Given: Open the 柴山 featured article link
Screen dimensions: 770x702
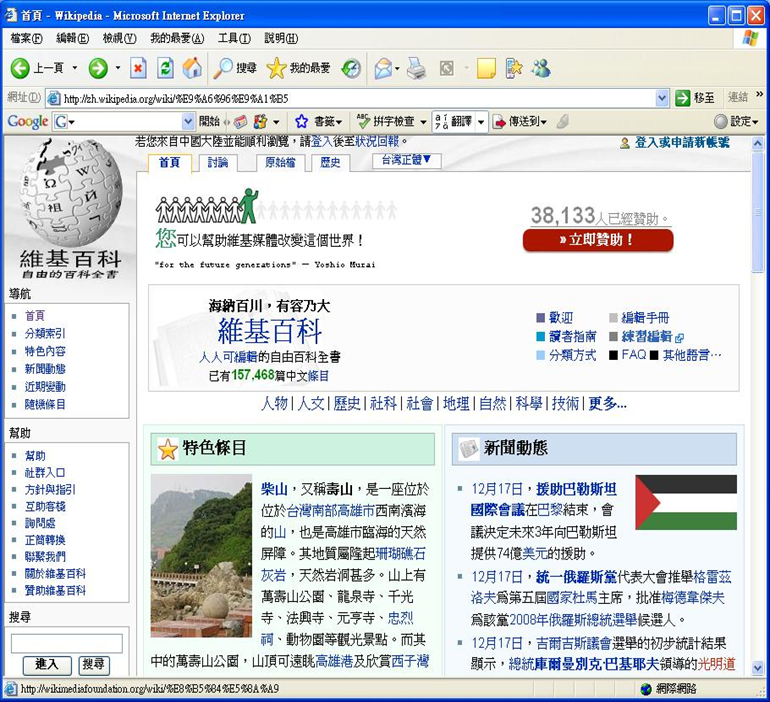Looking at the screenshot, I should point(274,489).
